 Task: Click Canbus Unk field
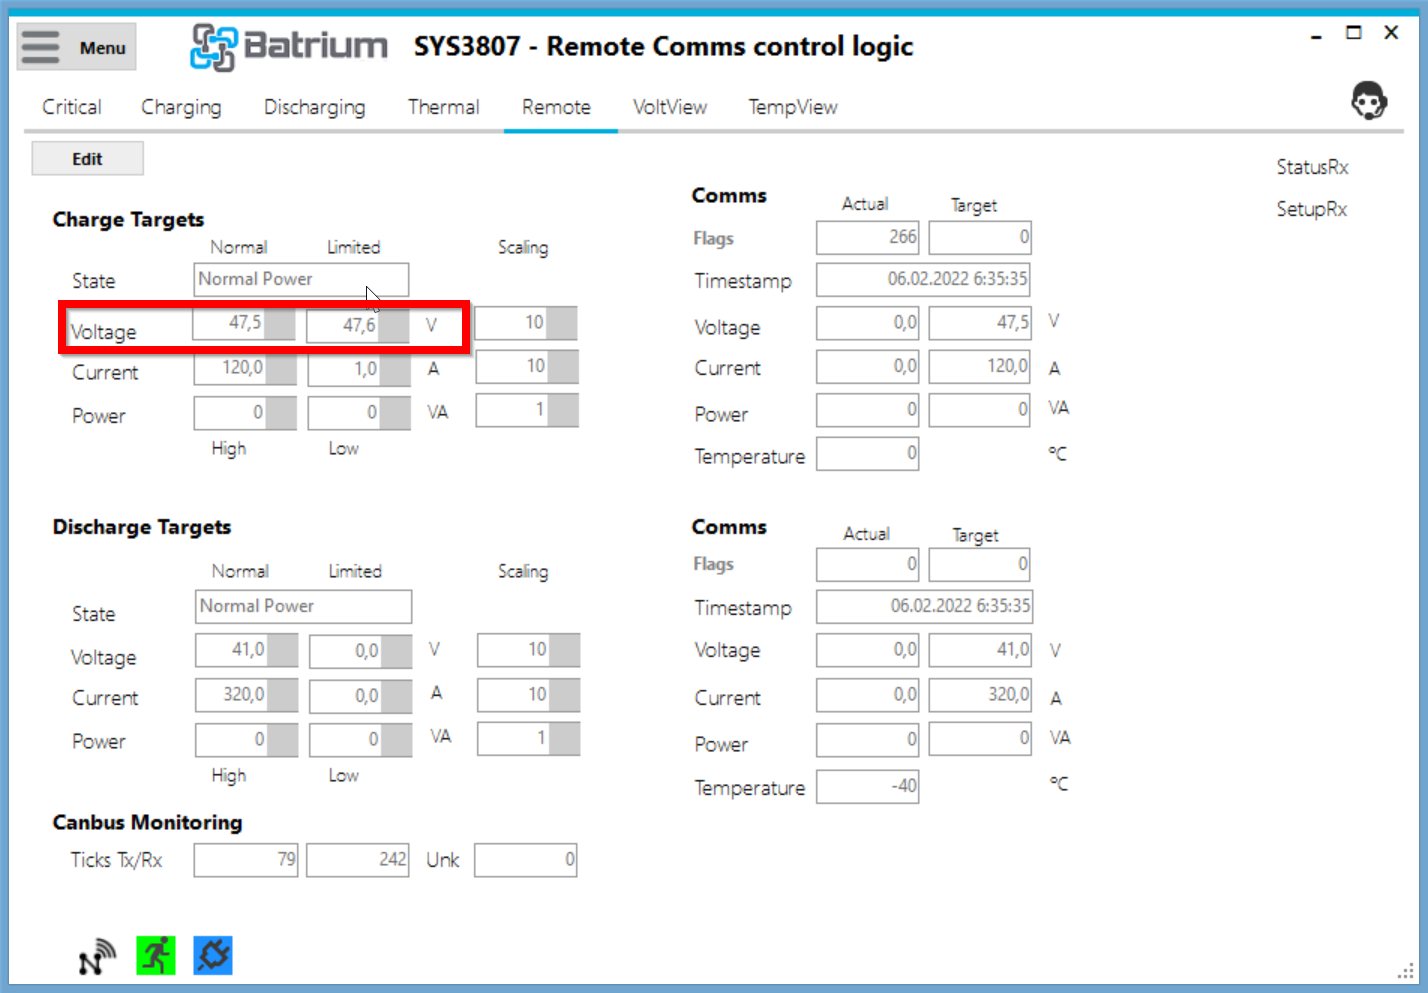click(x=526, y=860)
